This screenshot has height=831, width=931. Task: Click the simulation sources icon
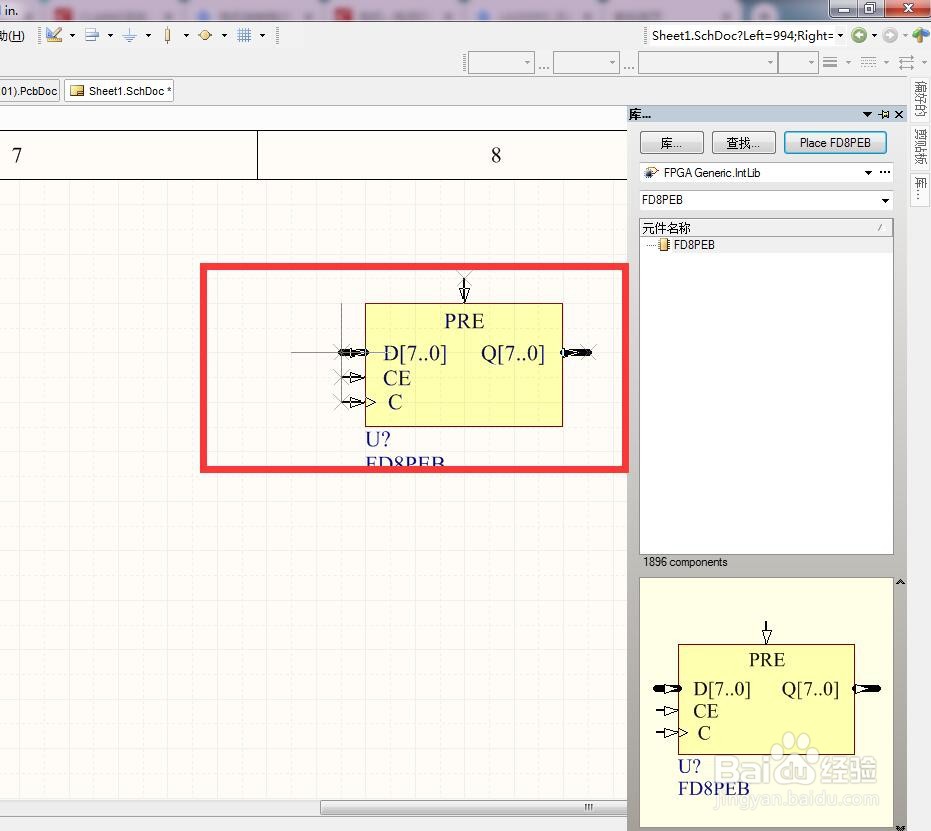point(205,36)
